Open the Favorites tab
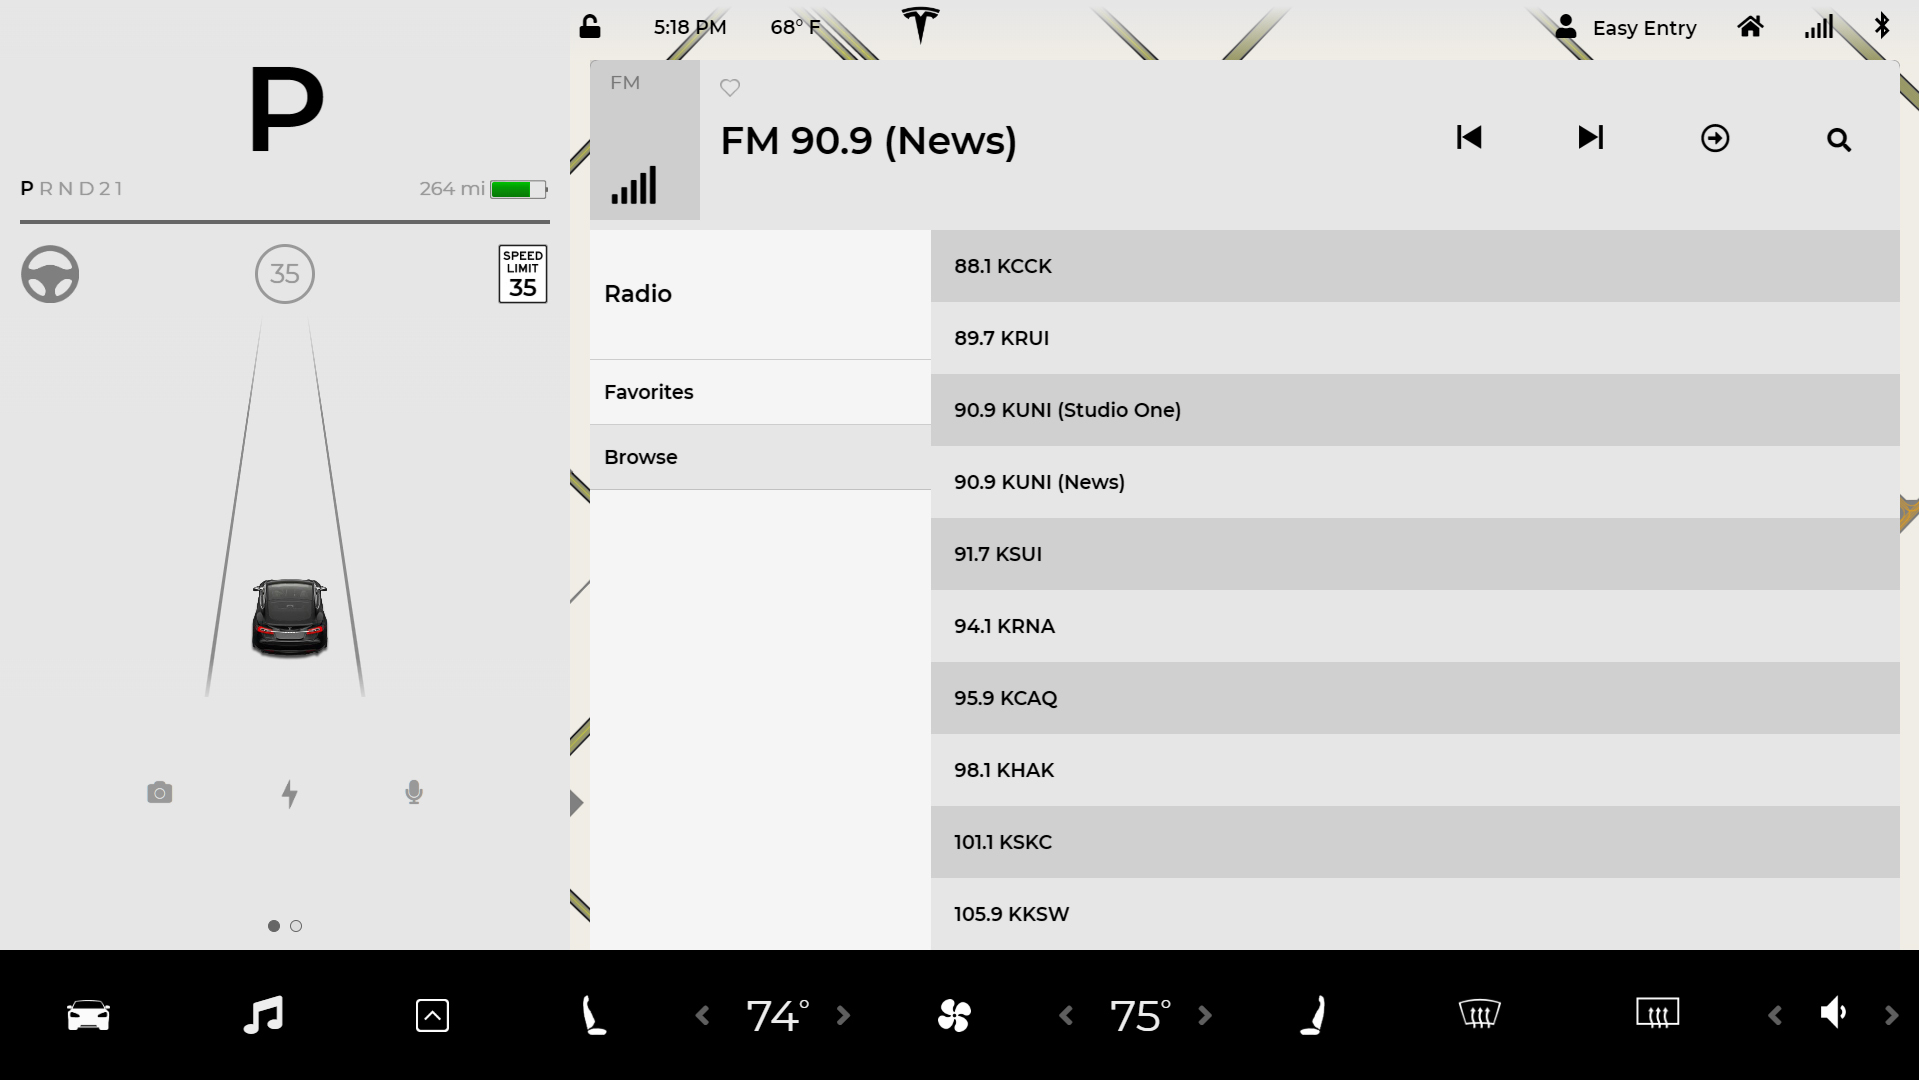Screen dimensions: 1919x1080 click(760, 392)
